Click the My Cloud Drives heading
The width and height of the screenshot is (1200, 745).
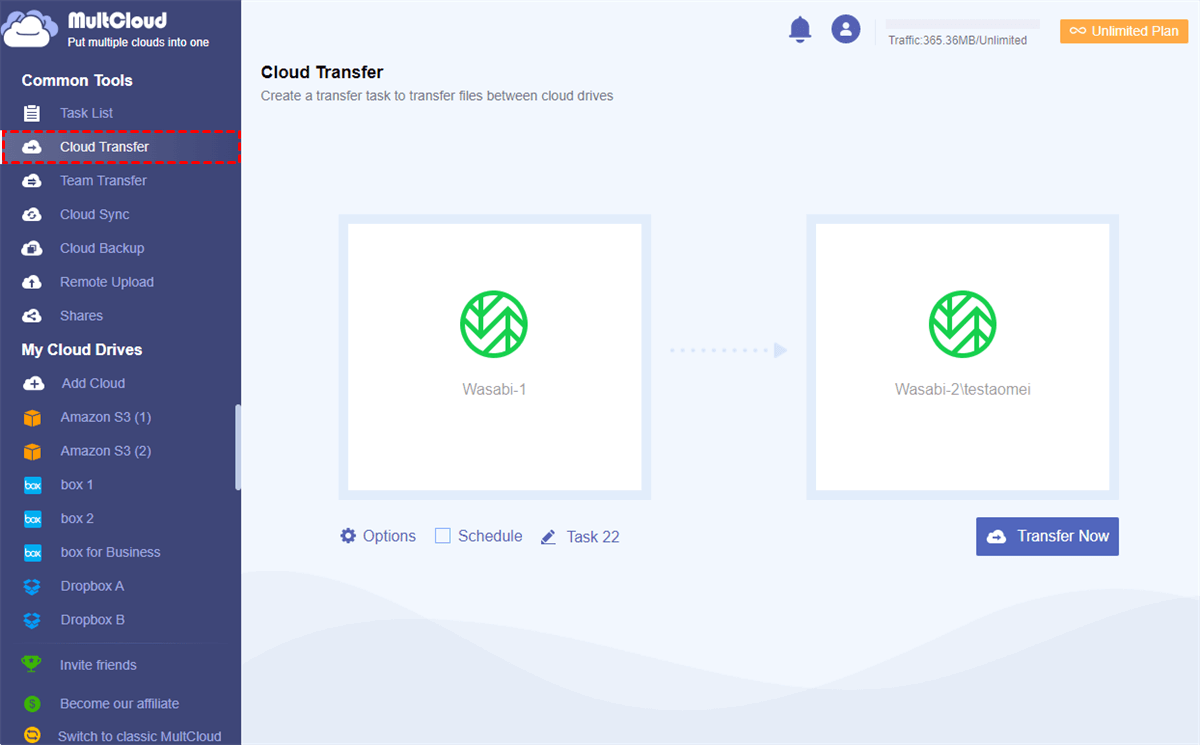[x=82, y=350]
